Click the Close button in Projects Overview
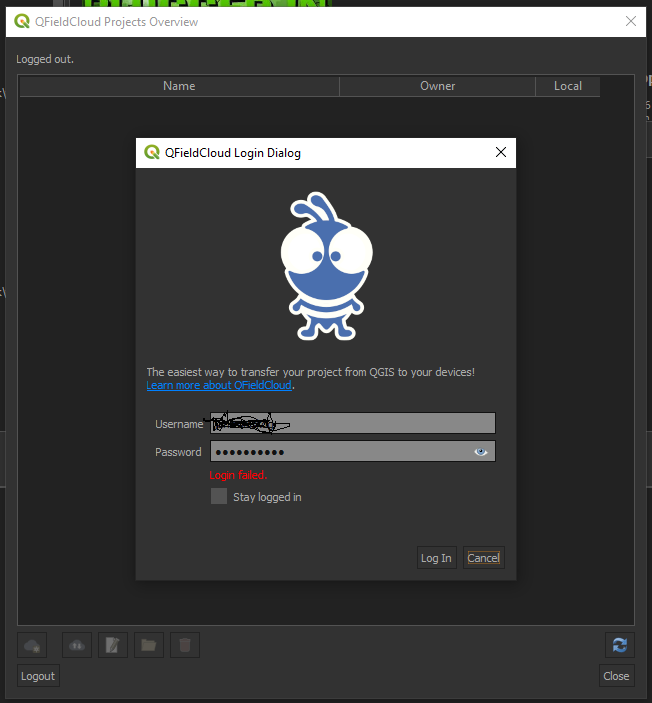The height and width of the screenshot is (703, 652). 616,676
